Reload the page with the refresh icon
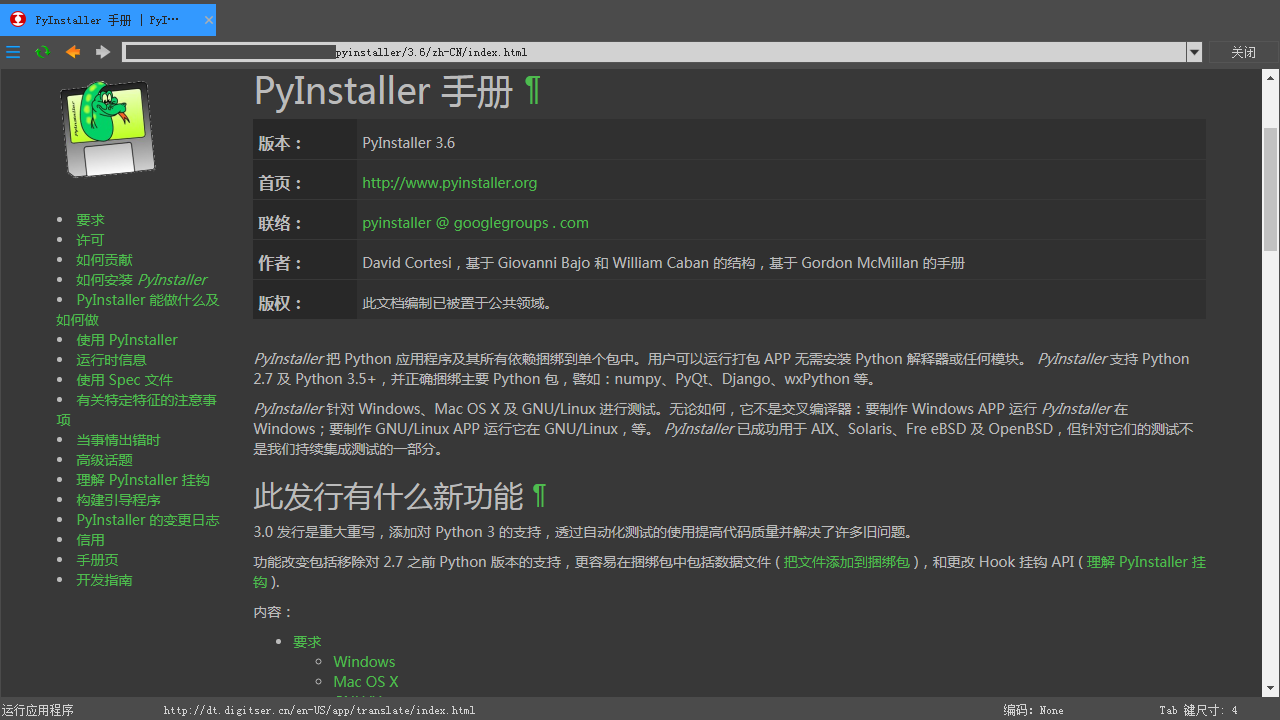Screen dimensions: 1280x720 click(42, 52)
